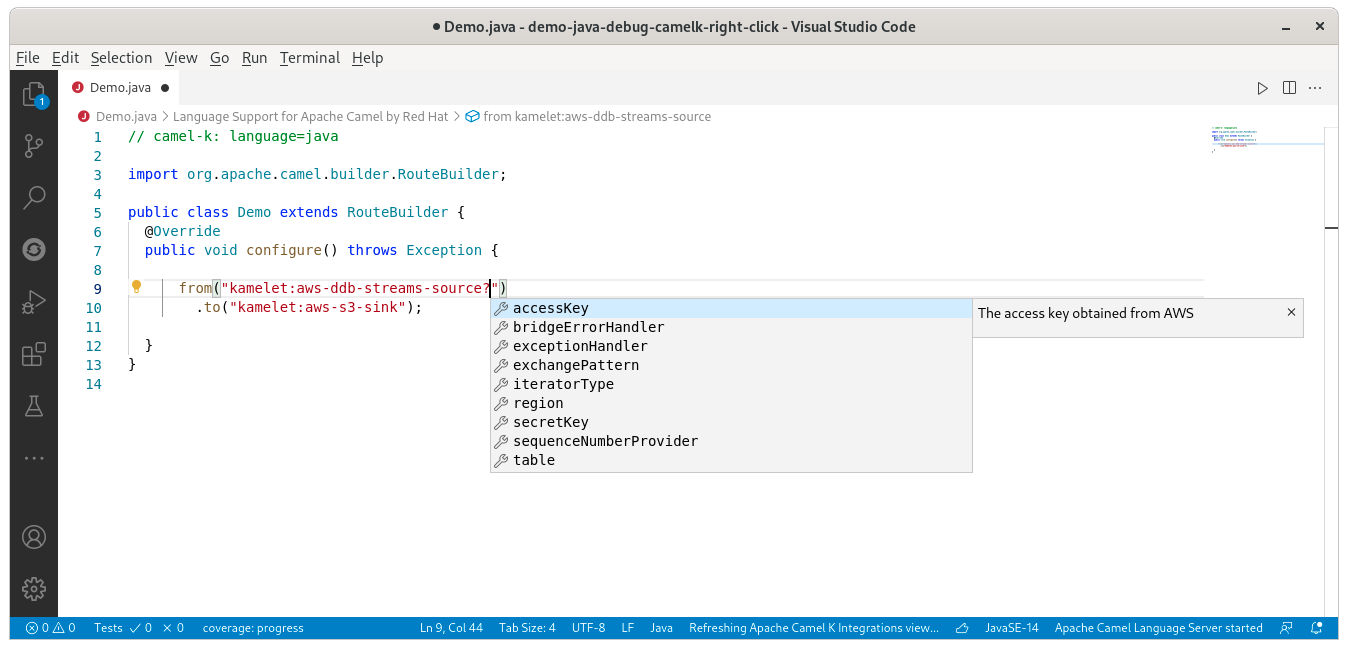Open the Search view
This screenshot has width=1348, height=649.
coord(34,197)
